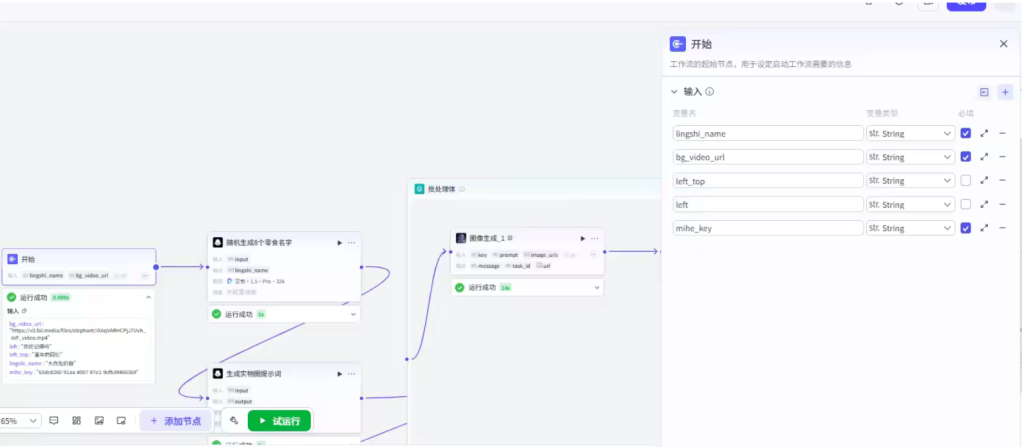Toggle required checkbox for mihe_key

click(x=965, y=228)
